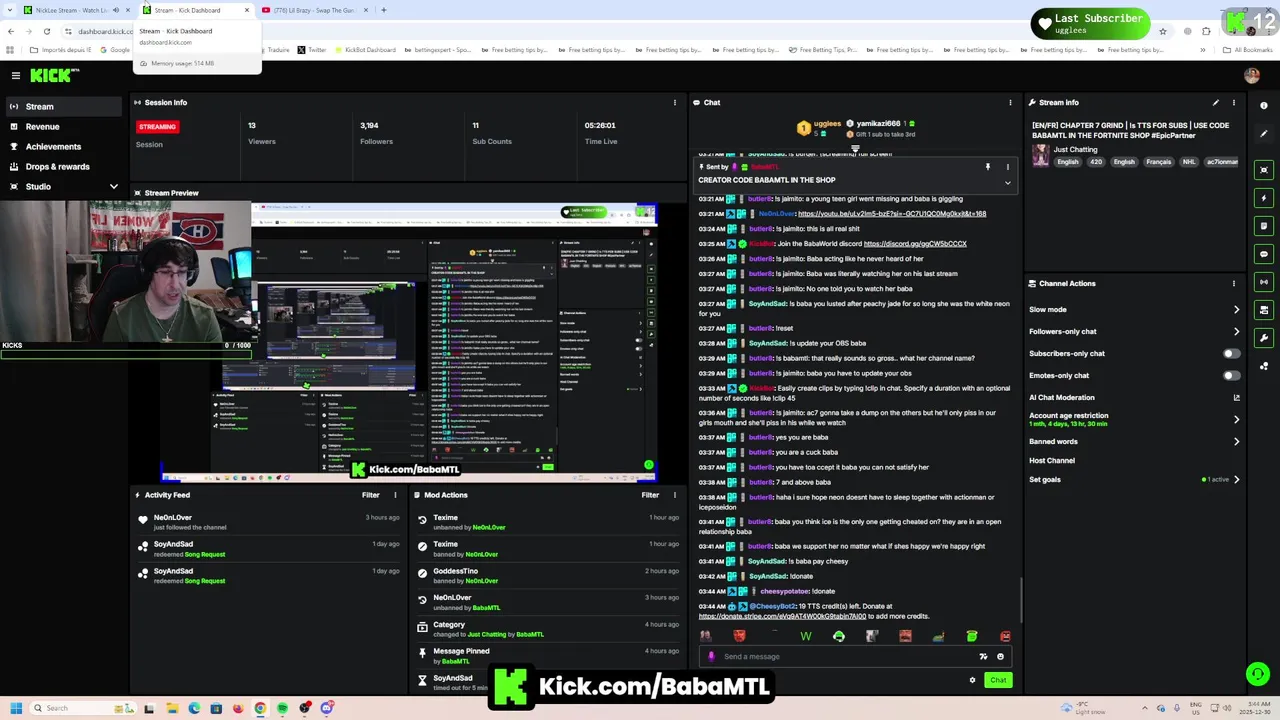The image size is (1280, 720).
Task: Open new browser tab
Action: (384, 10)
